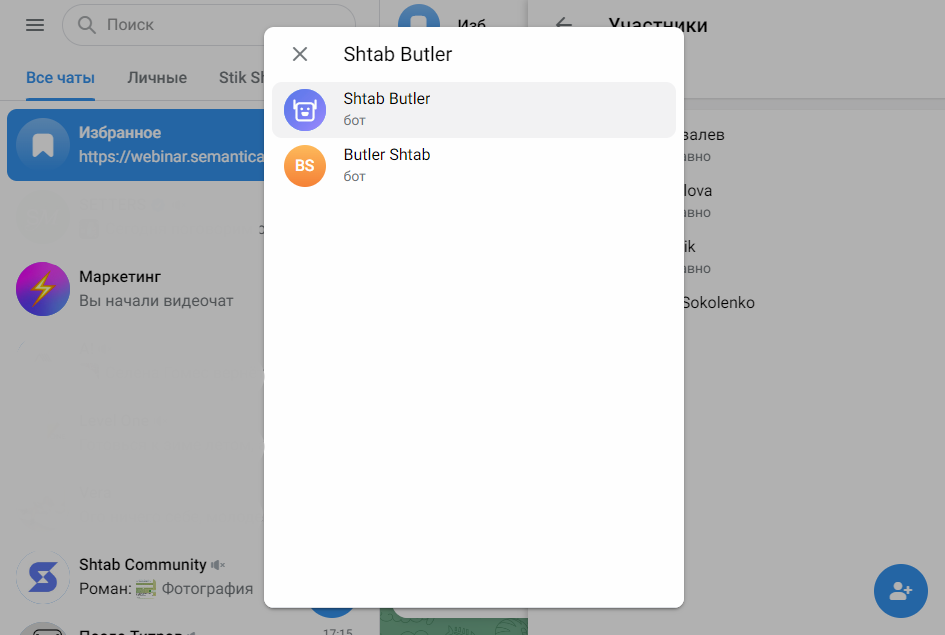The image size is (945, 635).
Task: Click the magnifier search icon
Action: (x=87, y=25)
